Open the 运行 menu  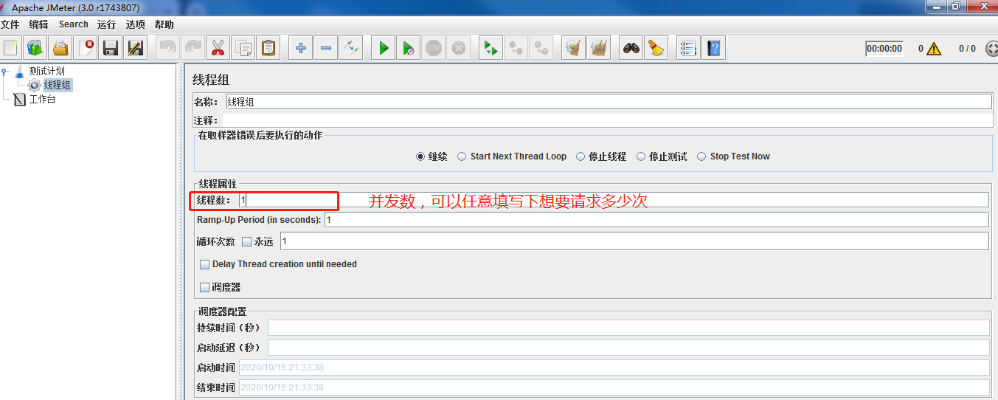107,24
